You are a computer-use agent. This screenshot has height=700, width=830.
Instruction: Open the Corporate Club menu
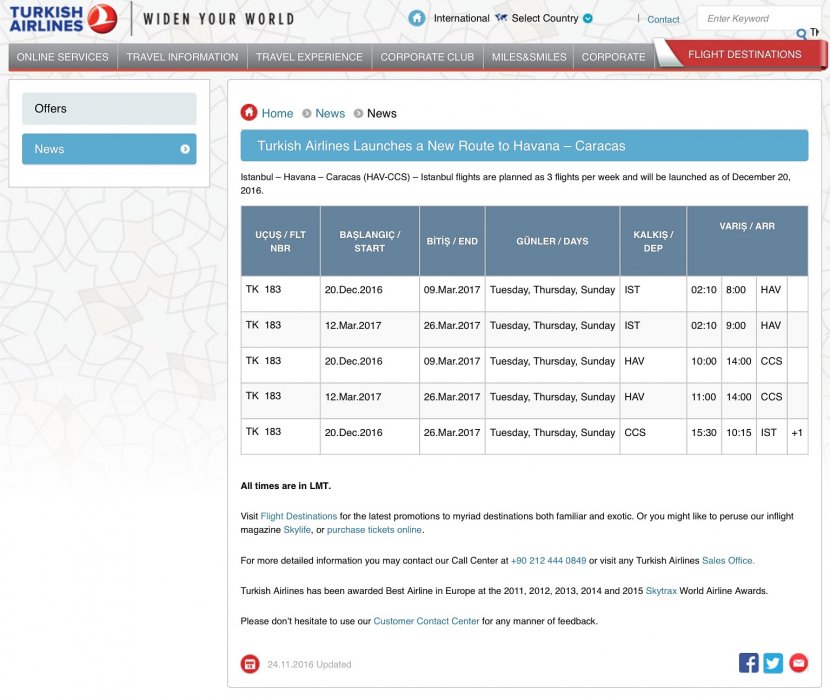click(x=427, y=57)
